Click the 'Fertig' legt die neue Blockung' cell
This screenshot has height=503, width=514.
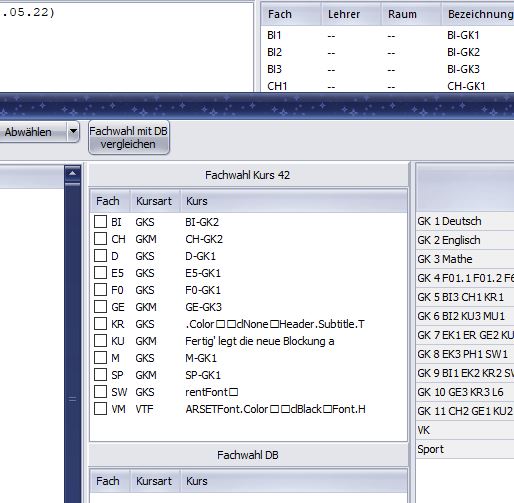point(260,341)
